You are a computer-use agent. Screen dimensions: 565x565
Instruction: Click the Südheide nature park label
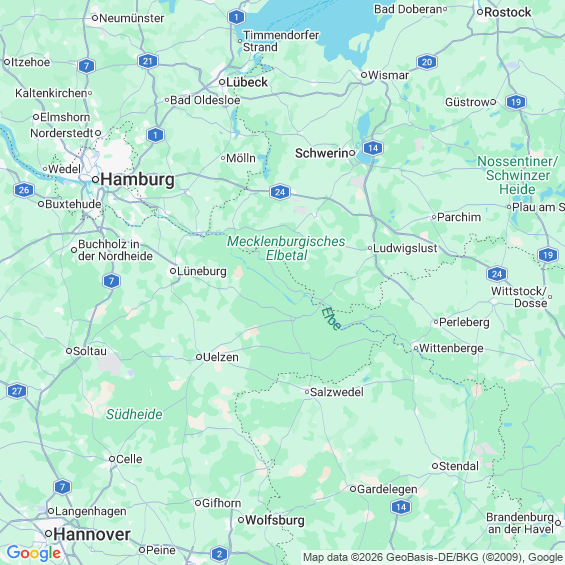pos(134,414)
